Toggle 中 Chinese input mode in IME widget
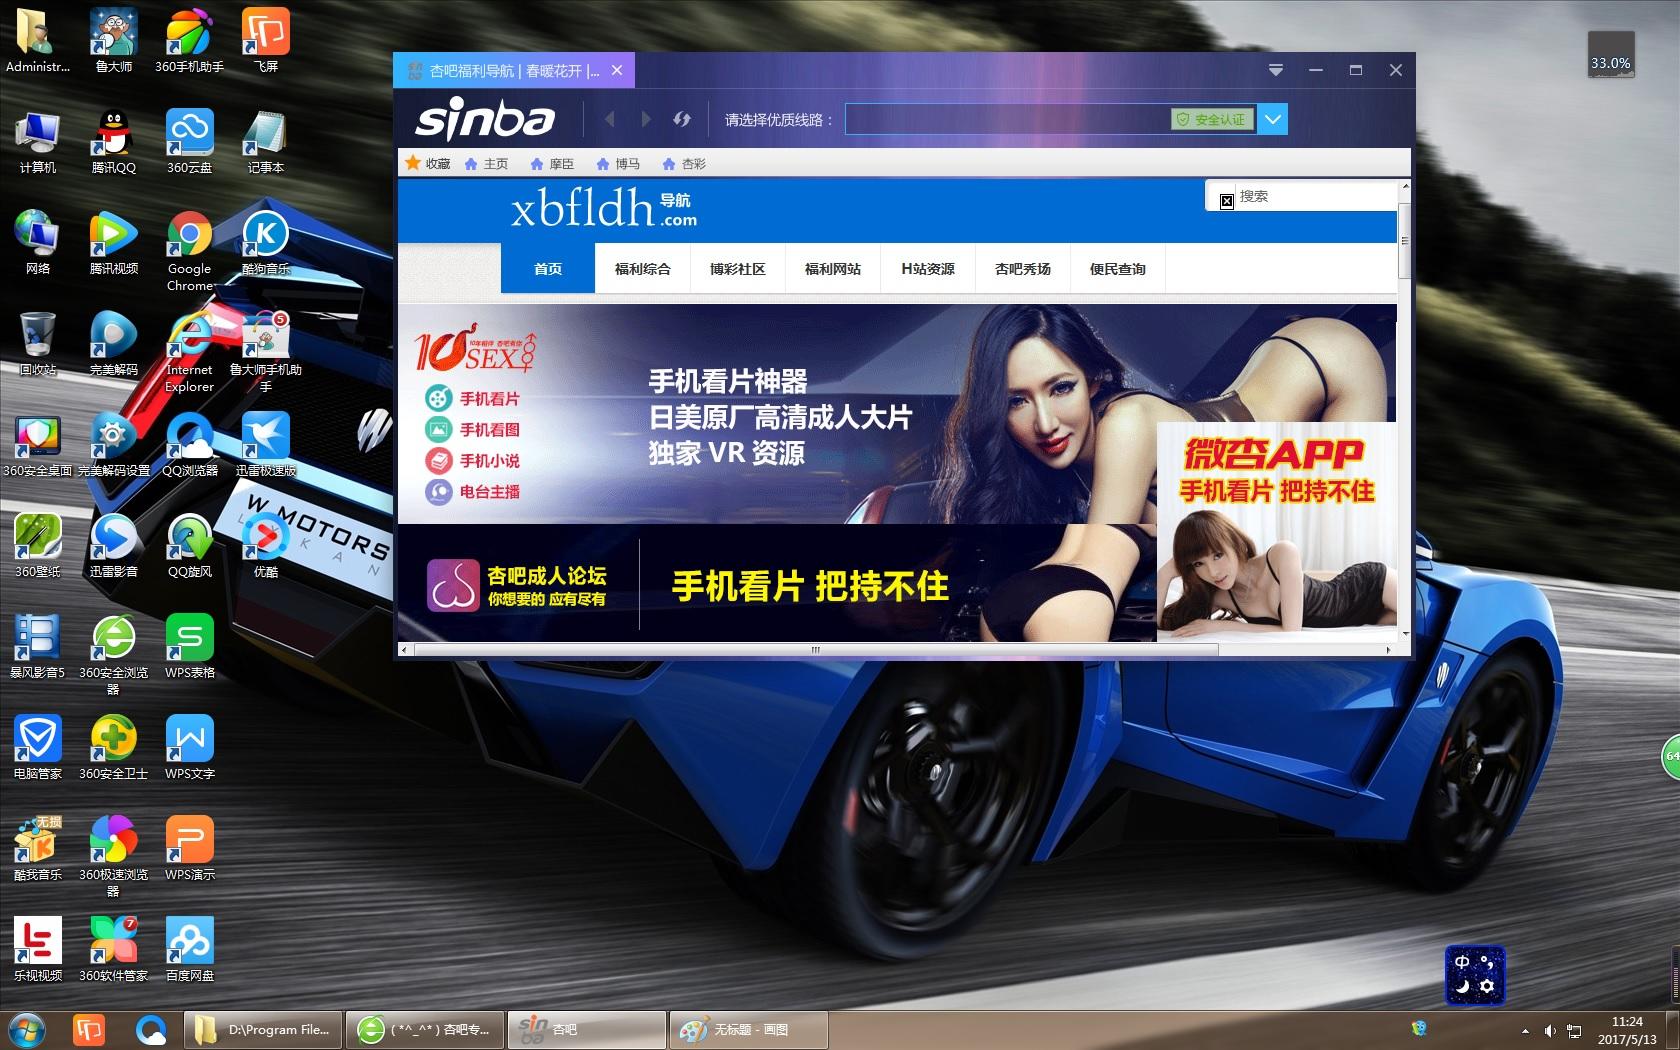The width and height of the screenshot is (1680, 1050). coord(1462,962)
